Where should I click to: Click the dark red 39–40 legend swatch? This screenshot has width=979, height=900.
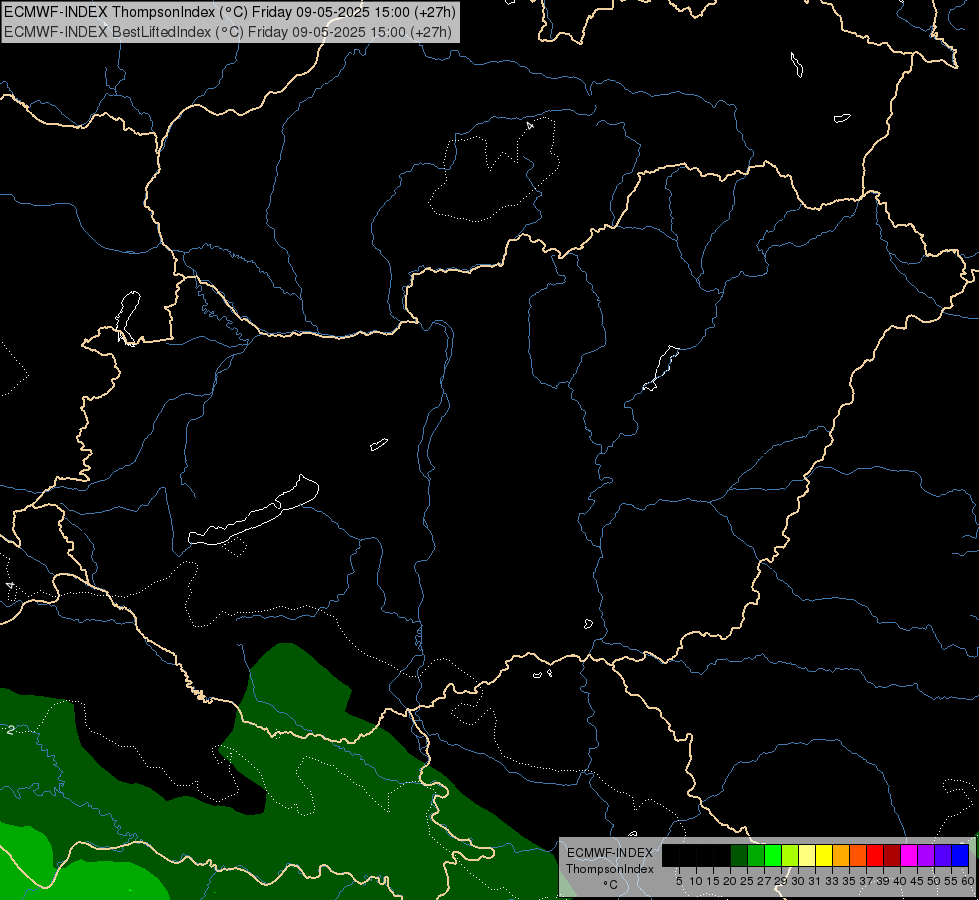(x=892, y=855)
